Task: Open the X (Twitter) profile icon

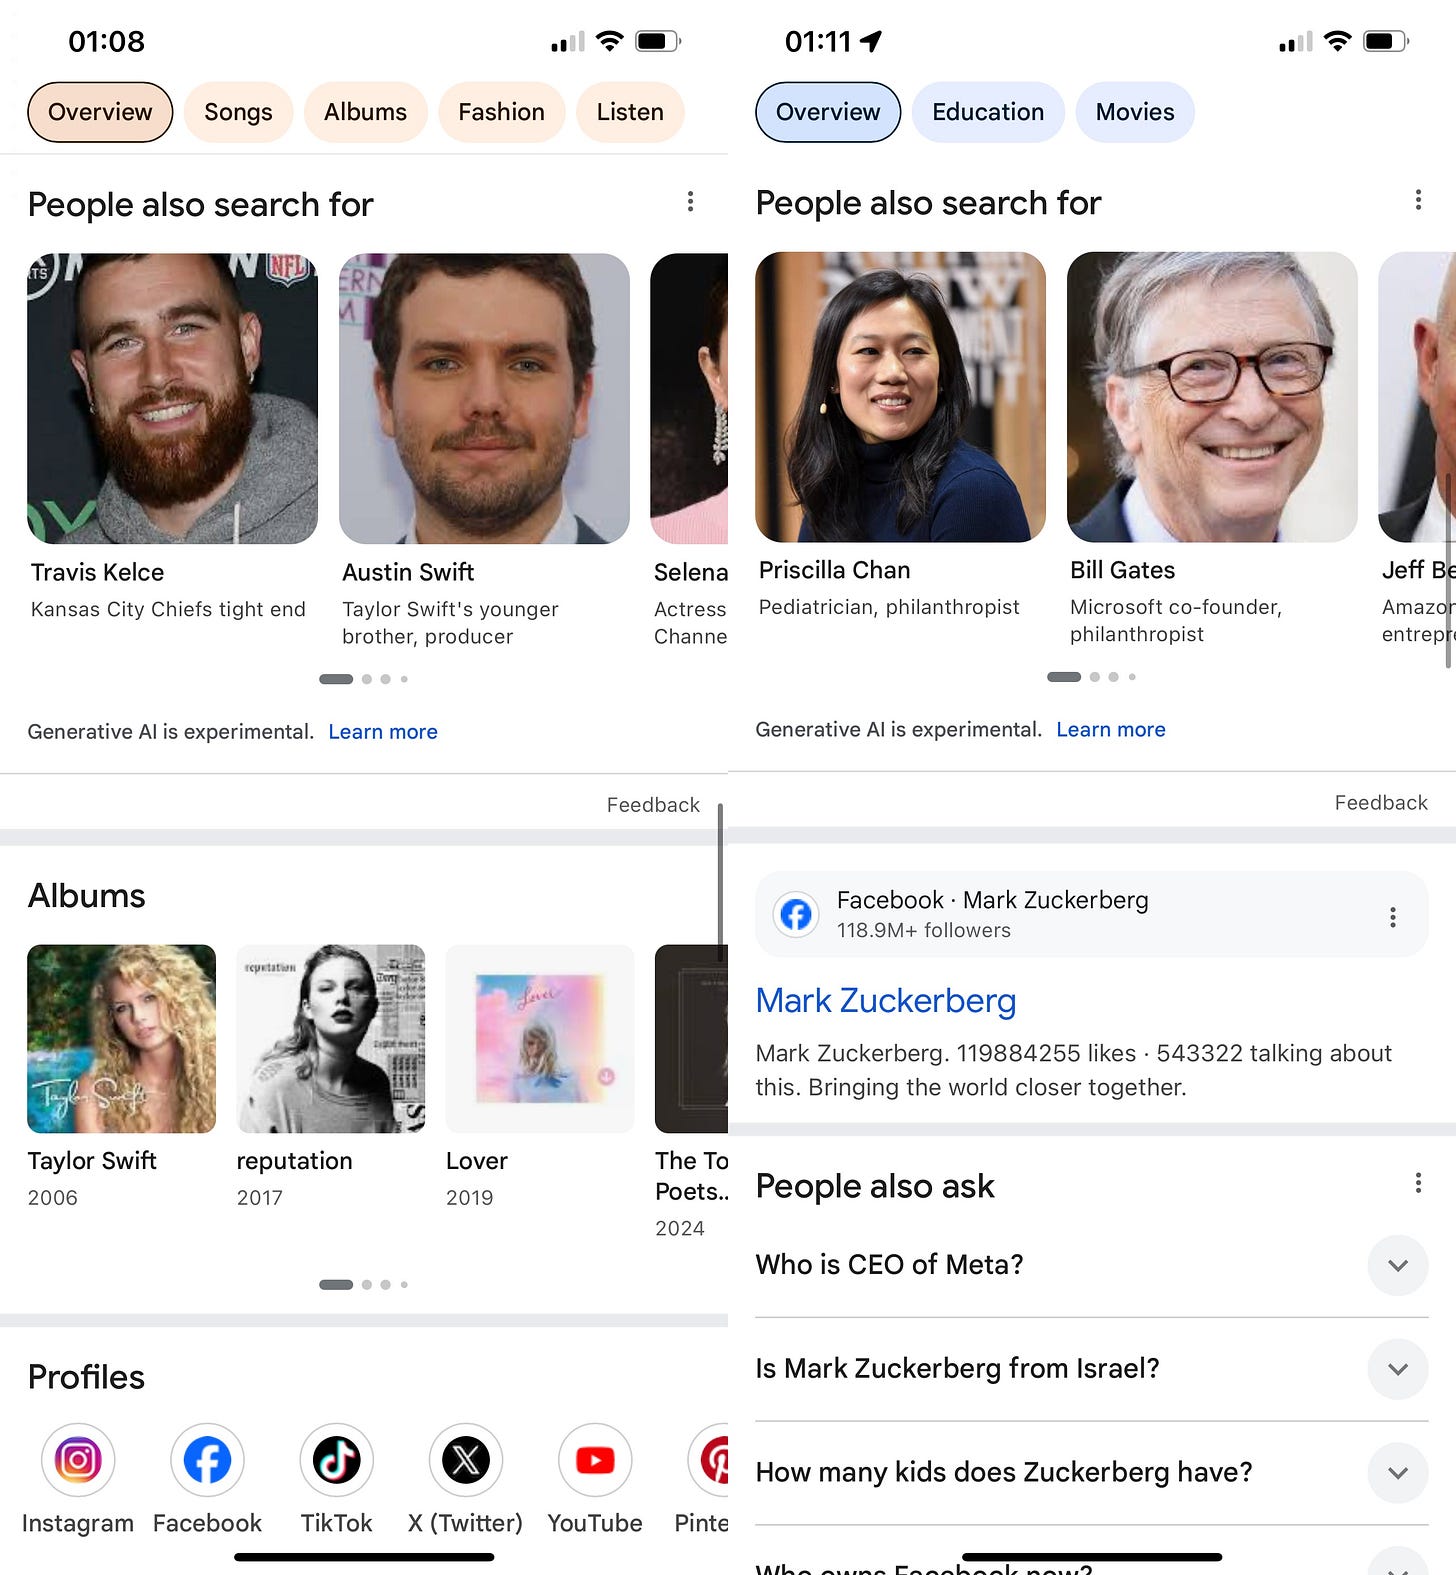Action: 465,1460
